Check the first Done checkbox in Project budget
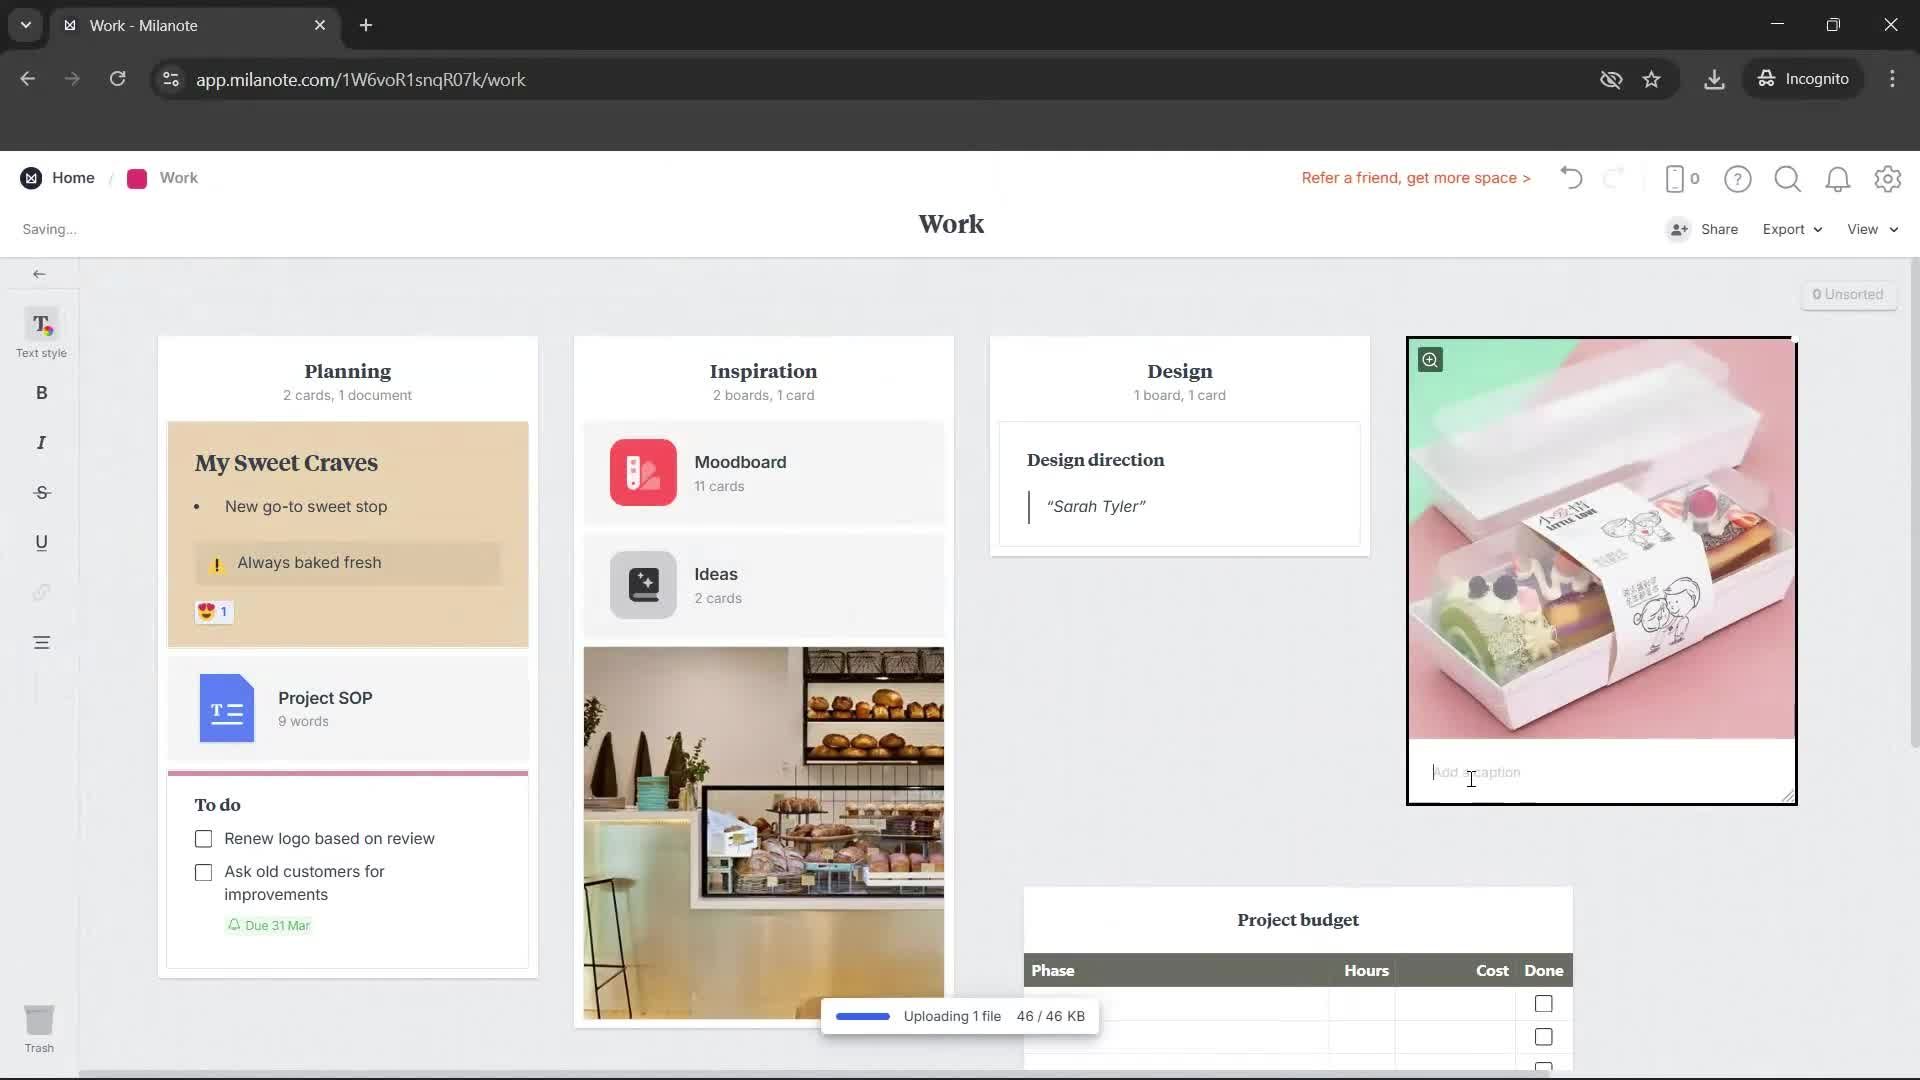The width and height of the screenshot is (1920, 1080). point(1543,1003)
